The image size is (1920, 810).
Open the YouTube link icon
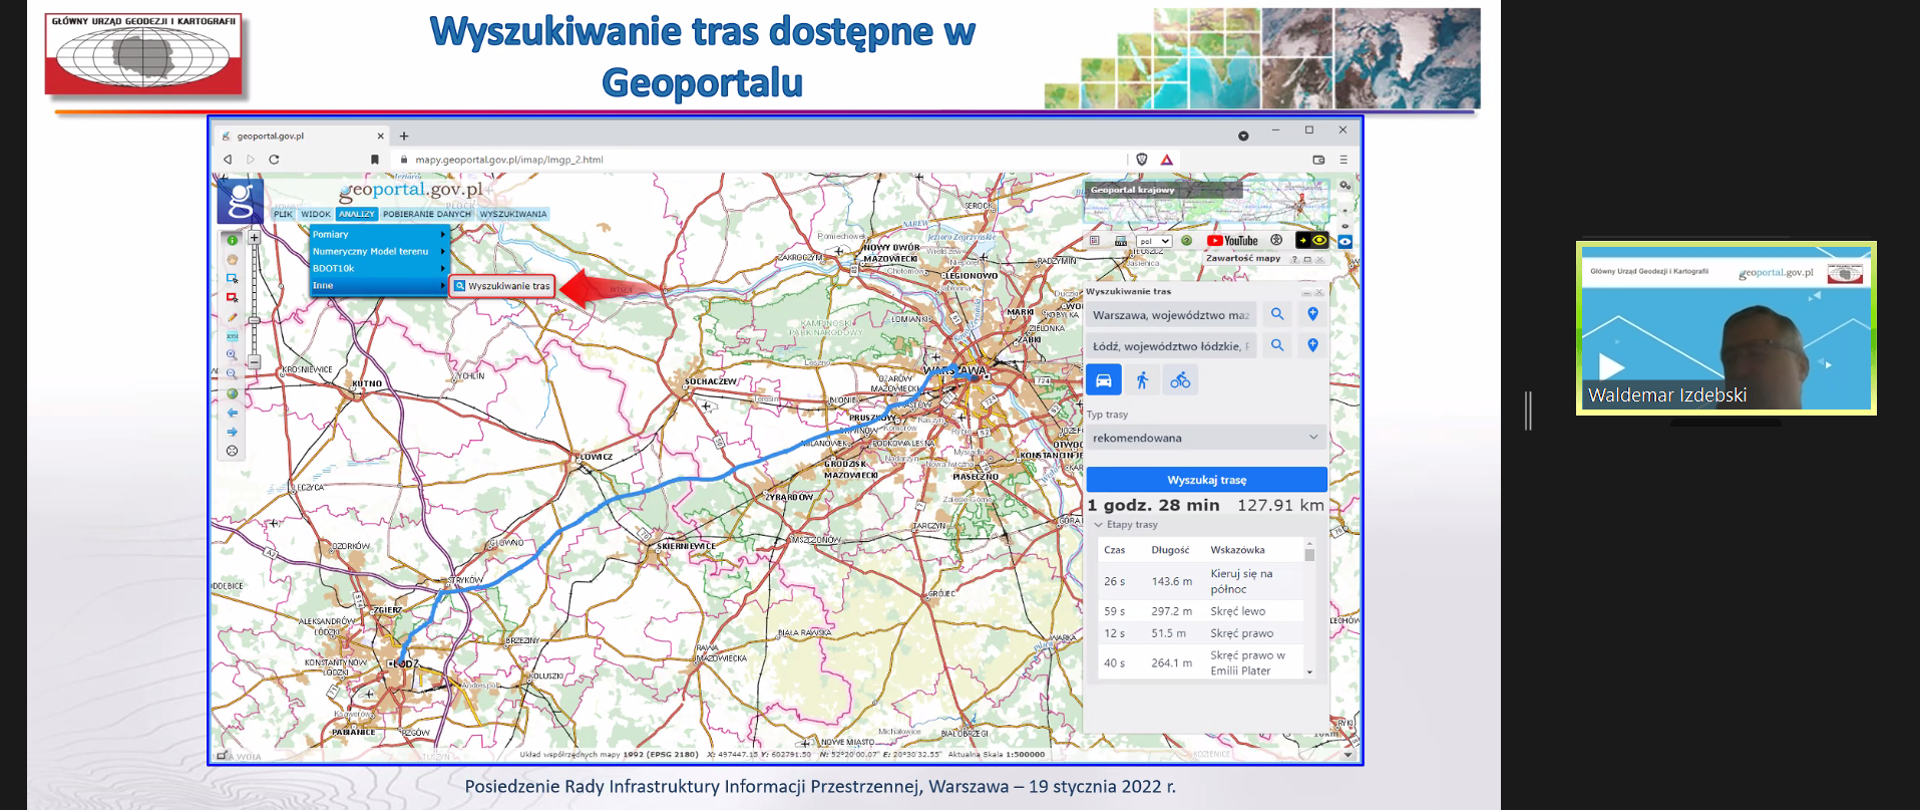tap(1232, 241)
